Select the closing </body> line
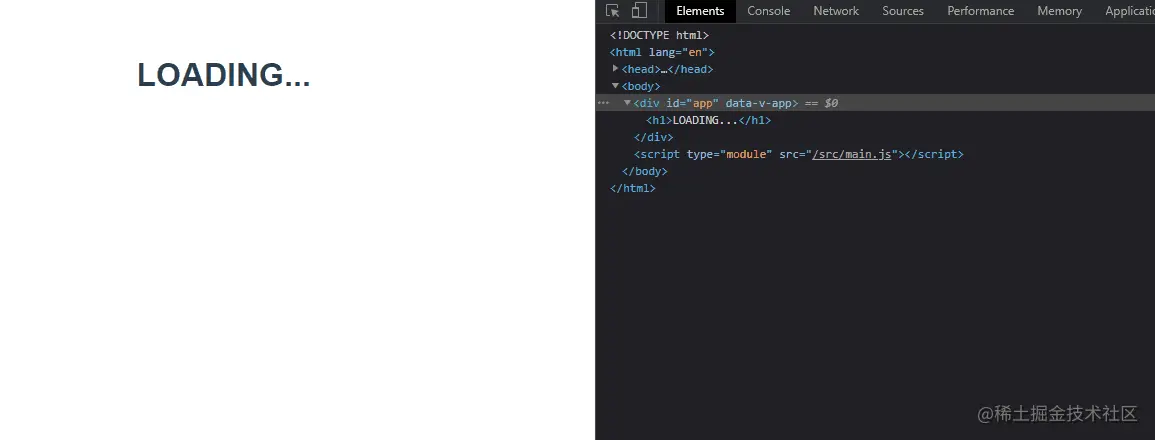This screenshot has width=1155, height=440. [x=645, y=171]
